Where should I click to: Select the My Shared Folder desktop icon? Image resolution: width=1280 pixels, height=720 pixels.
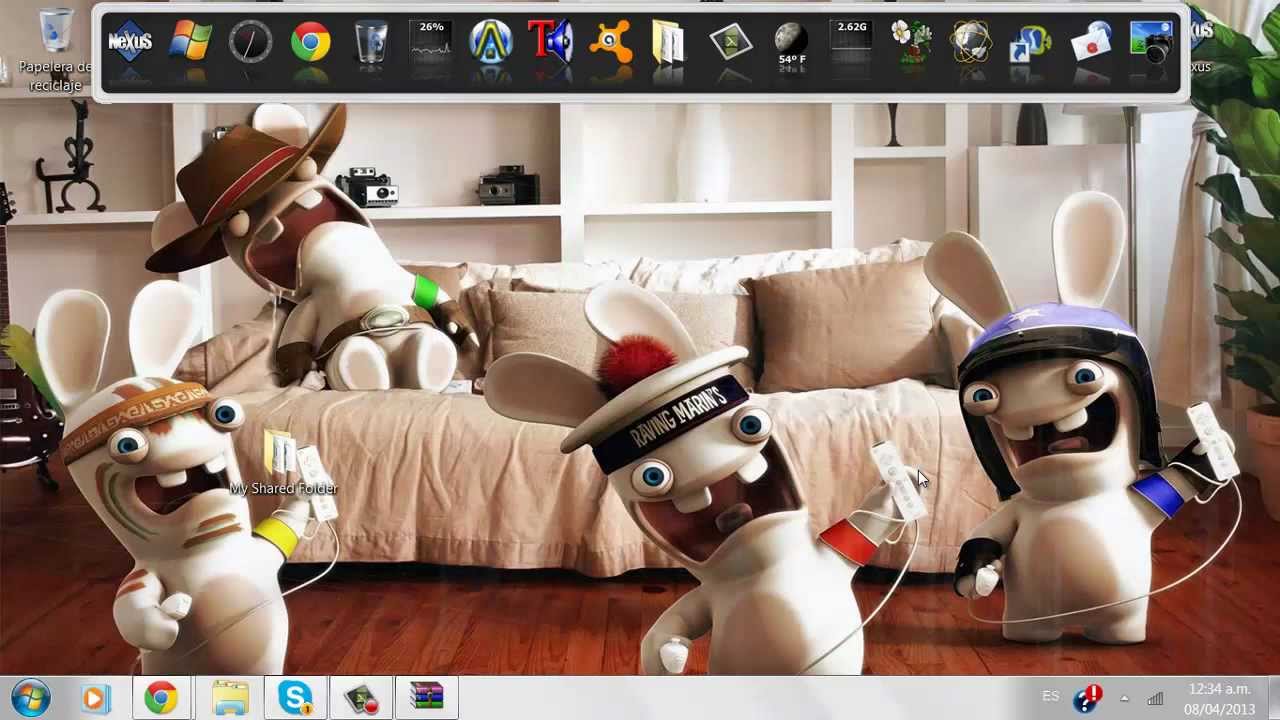[284, 462]
